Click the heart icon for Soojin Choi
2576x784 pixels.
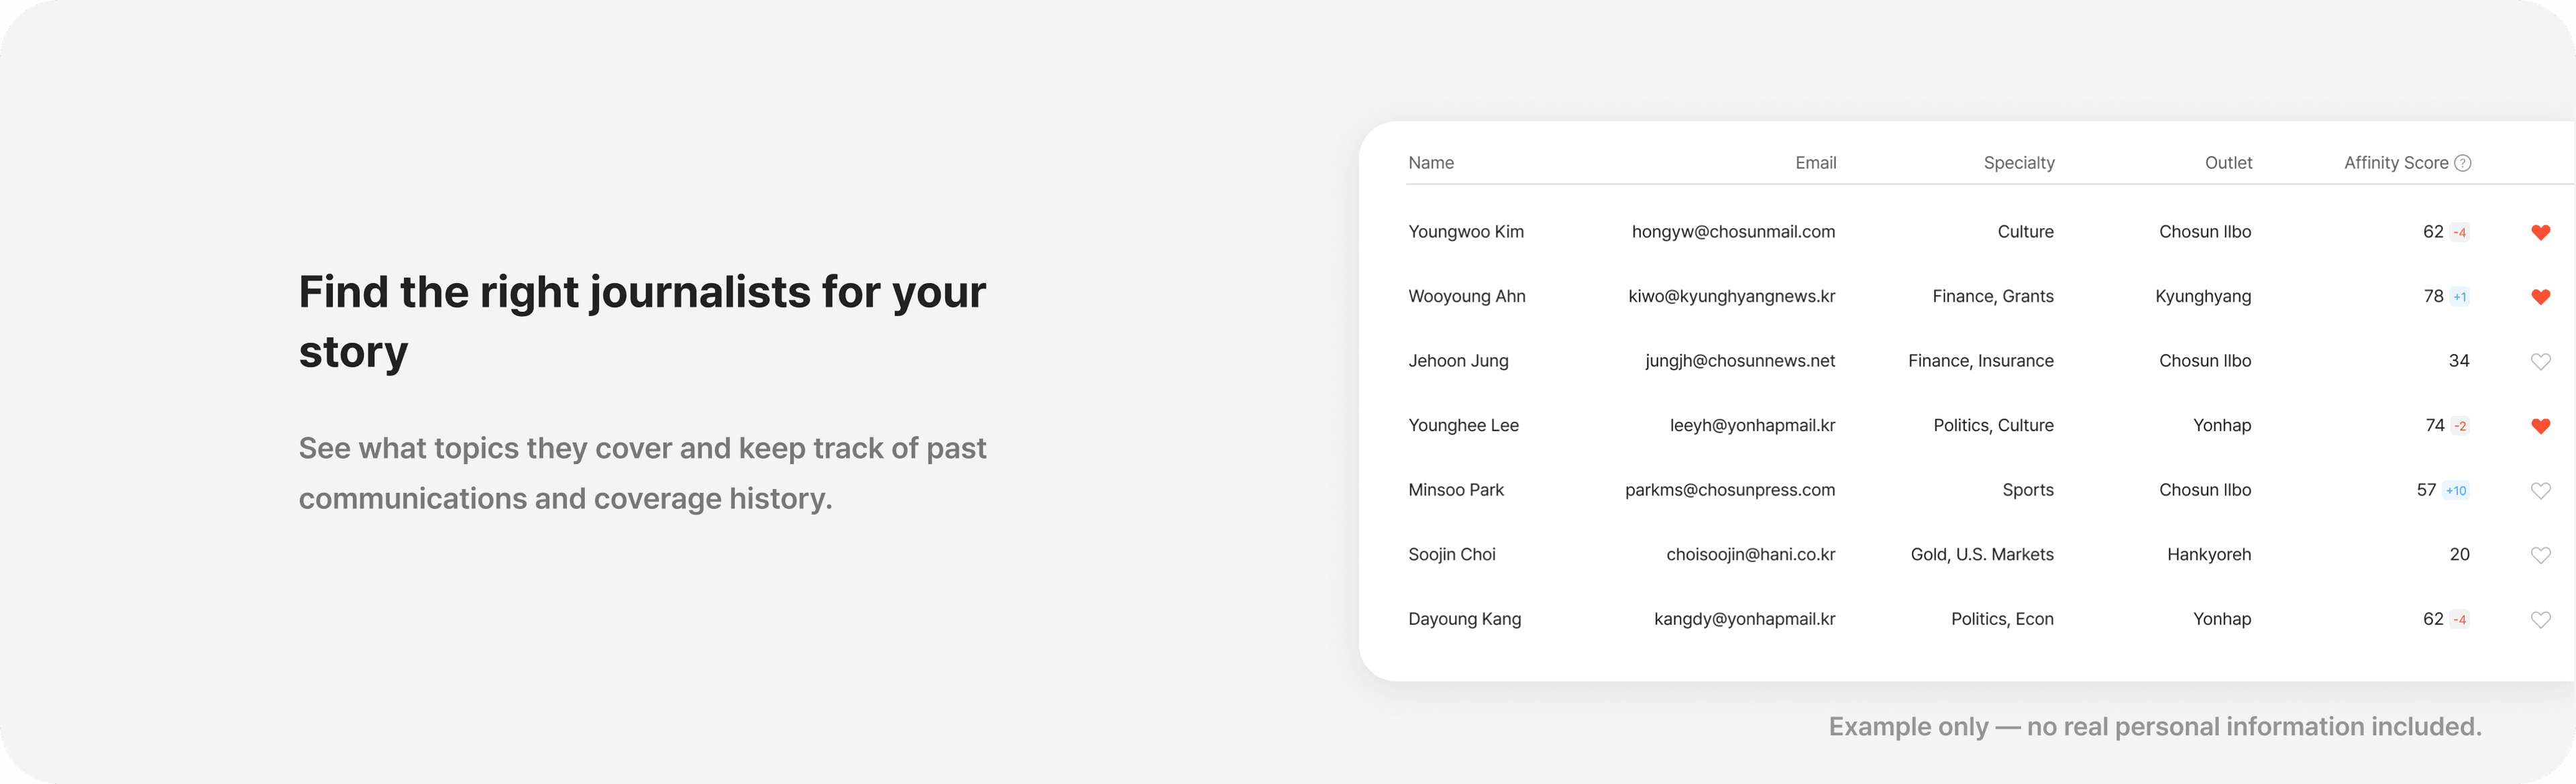(x=2540, y=555)
